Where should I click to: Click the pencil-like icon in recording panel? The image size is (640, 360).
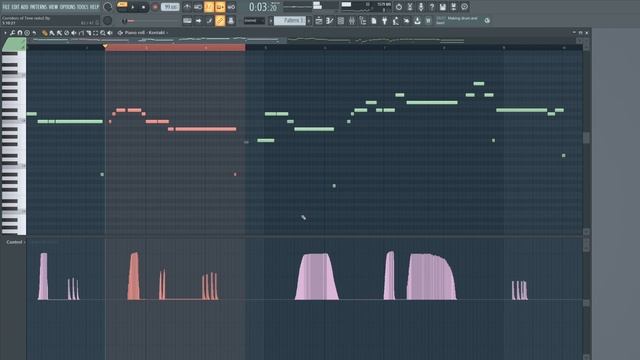209,20
